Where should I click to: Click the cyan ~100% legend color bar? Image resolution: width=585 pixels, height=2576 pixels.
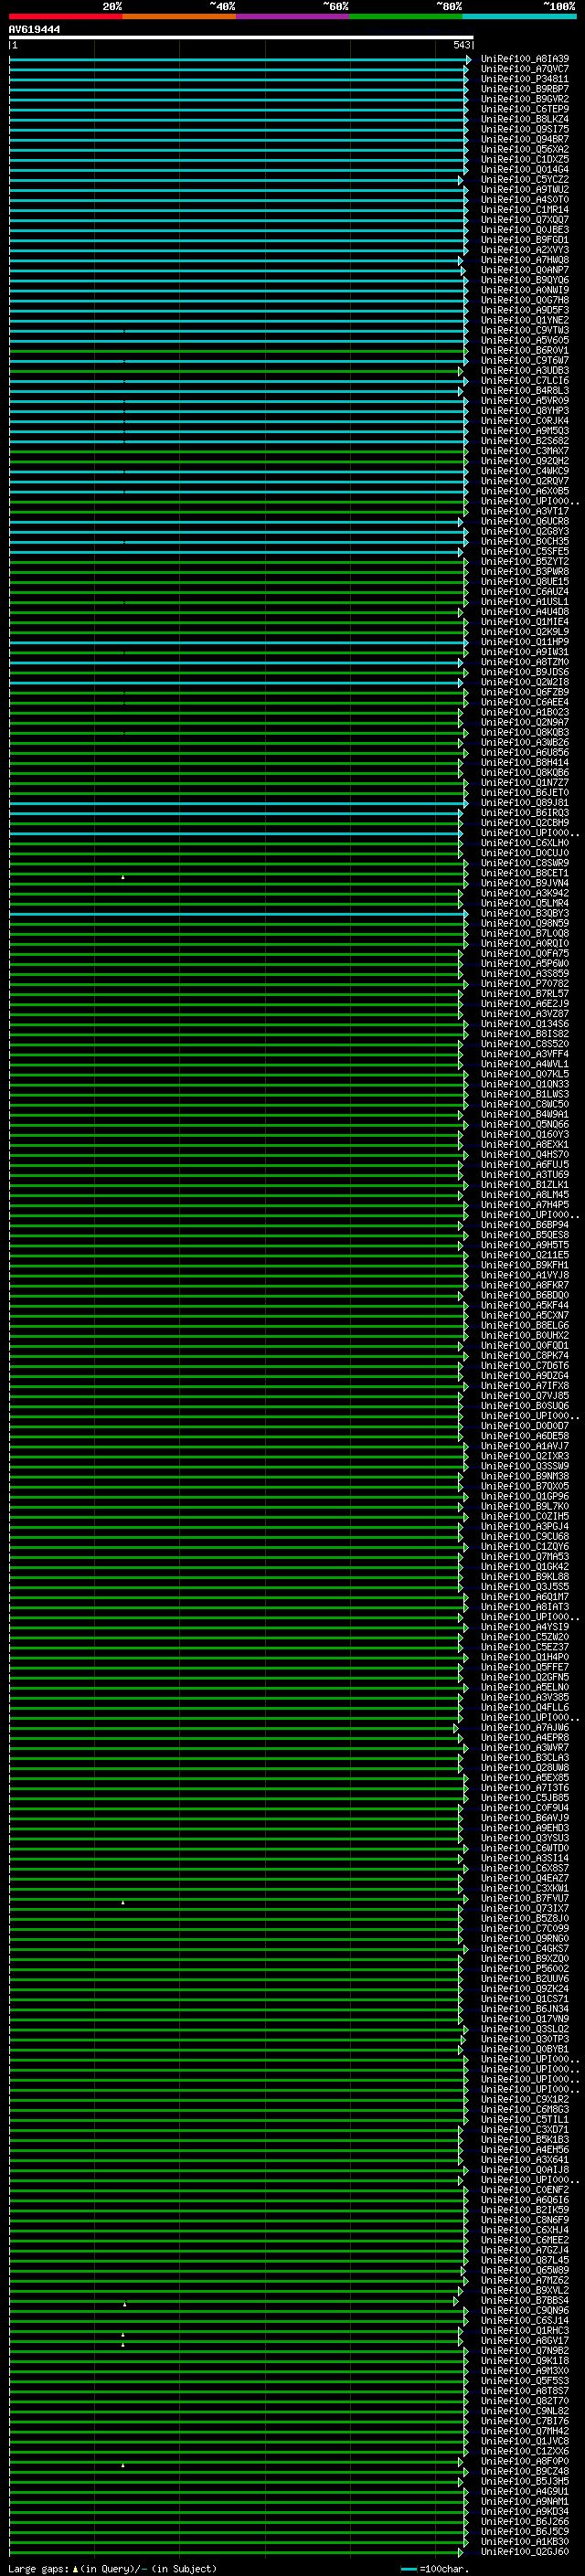coord(519,16)
